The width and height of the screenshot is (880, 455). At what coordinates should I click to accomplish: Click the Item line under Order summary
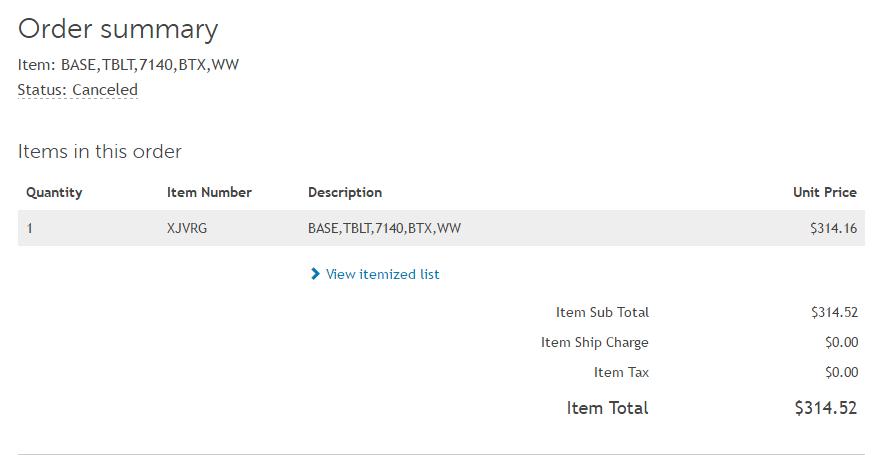pos(128,65)
